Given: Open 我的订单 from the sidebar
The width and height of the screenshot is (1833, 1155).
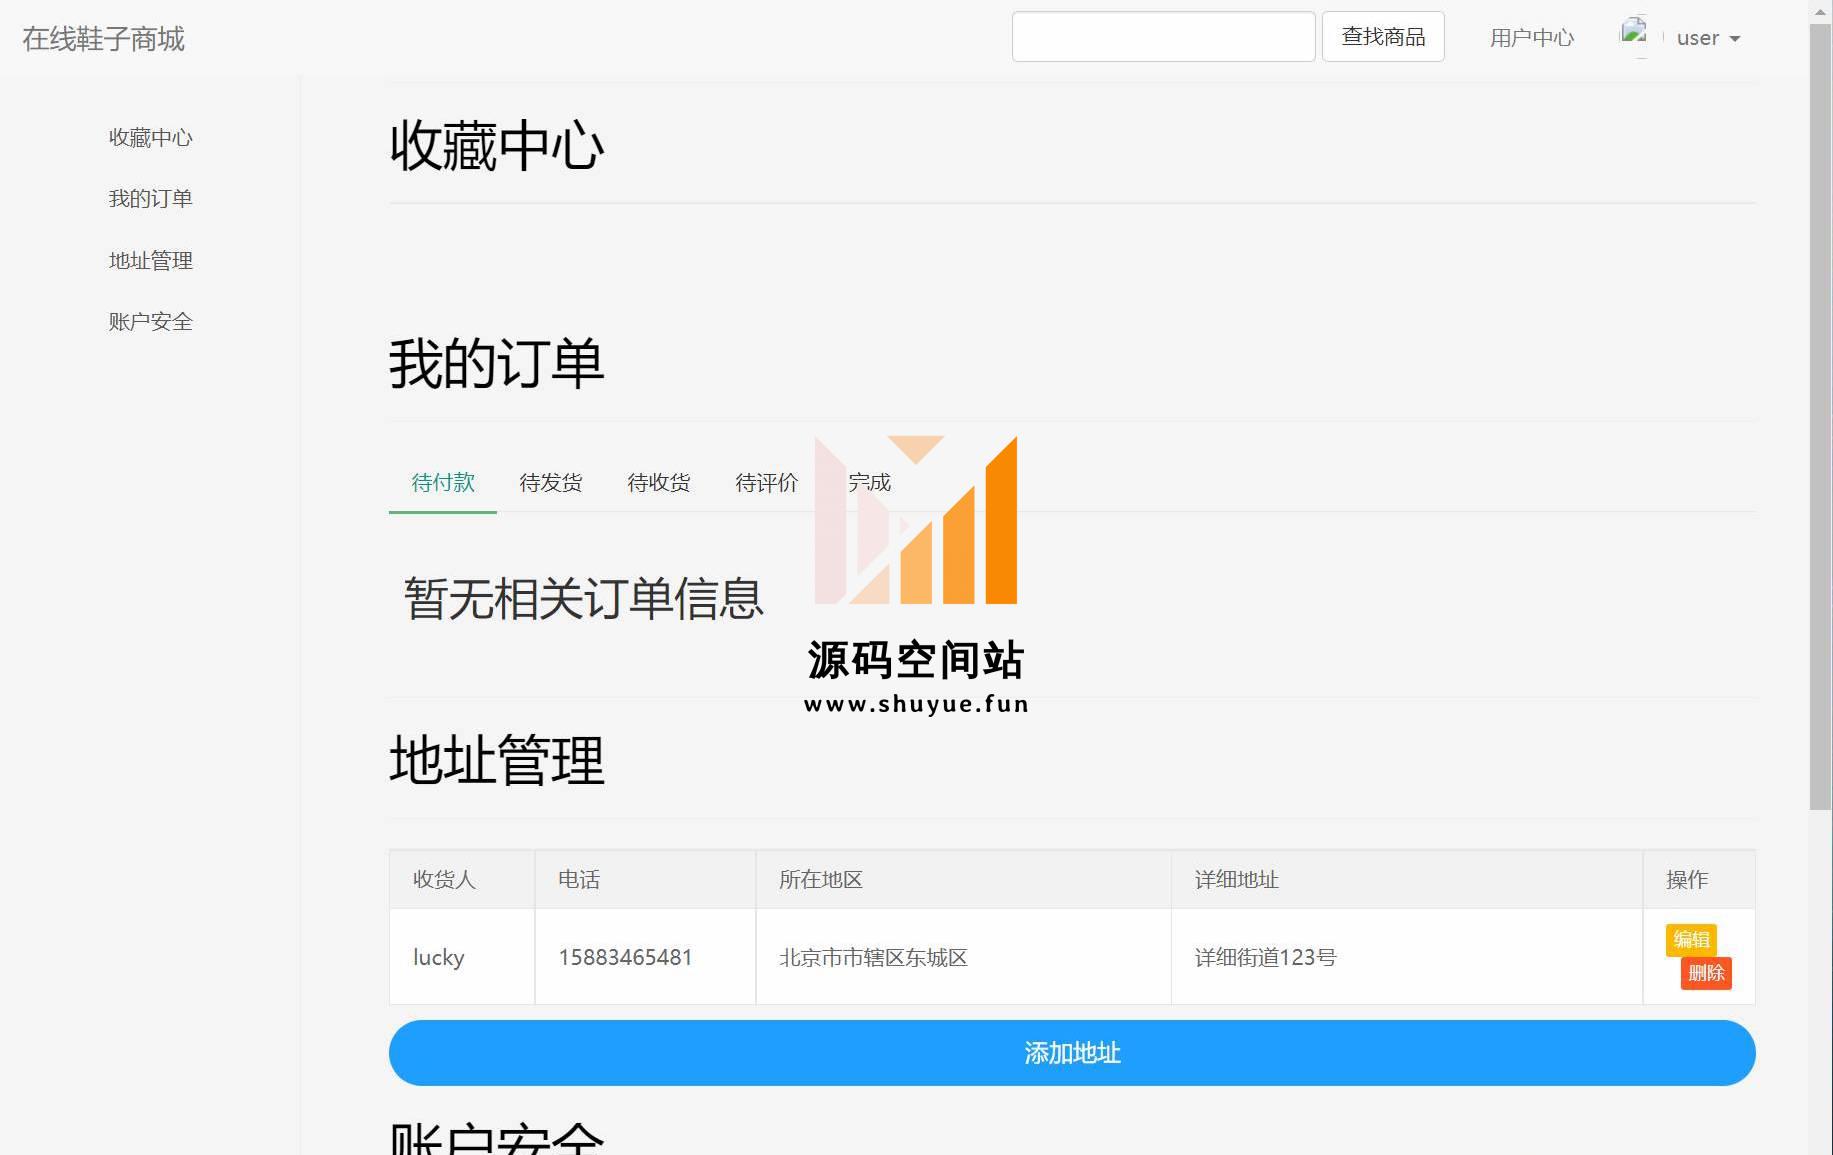Looking at the screenshot, I should tap(150, 199).
